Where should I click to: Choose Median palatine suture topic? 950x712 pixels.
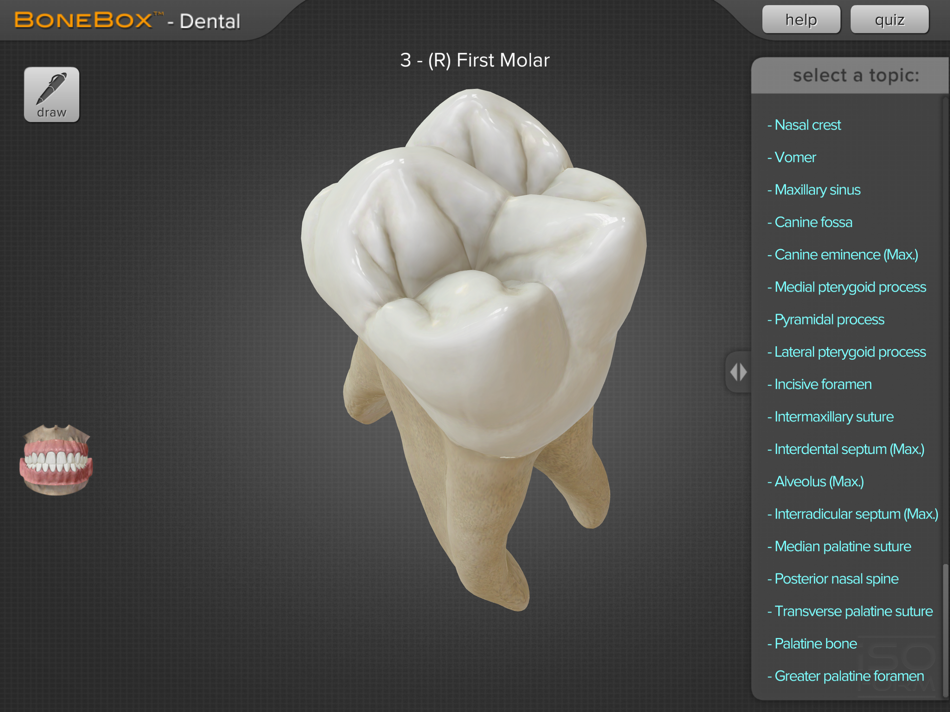[x=839, y=546]
